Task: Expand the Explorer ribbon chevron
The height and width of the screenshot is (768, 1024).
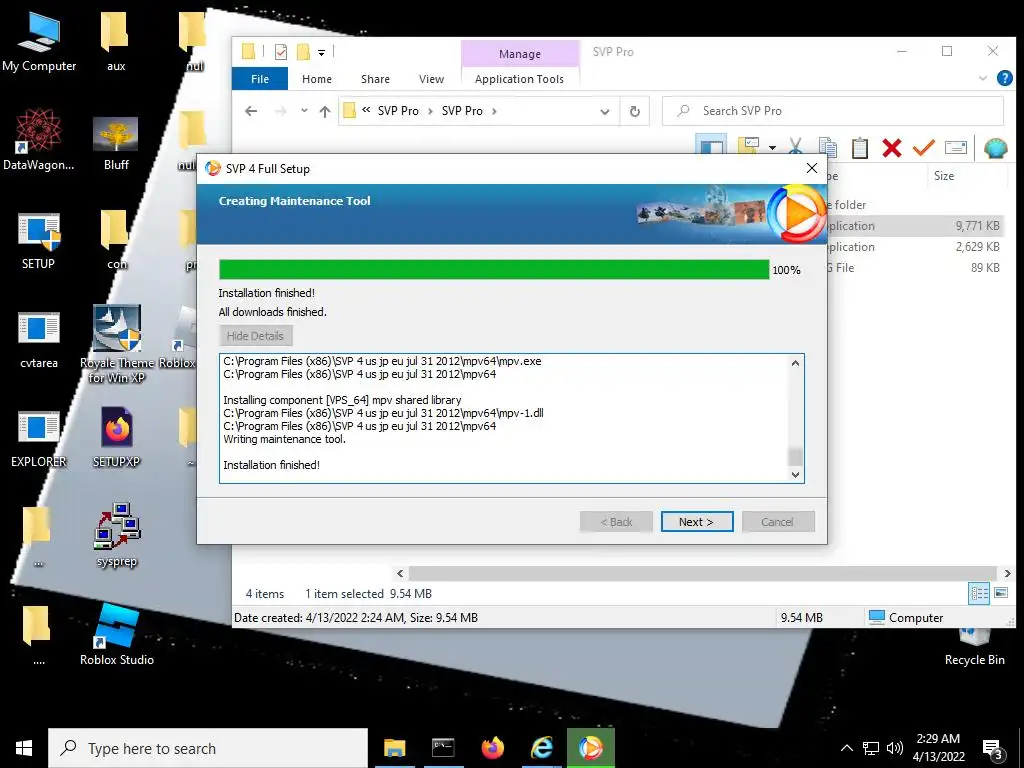Action: [x=983, y=78]
